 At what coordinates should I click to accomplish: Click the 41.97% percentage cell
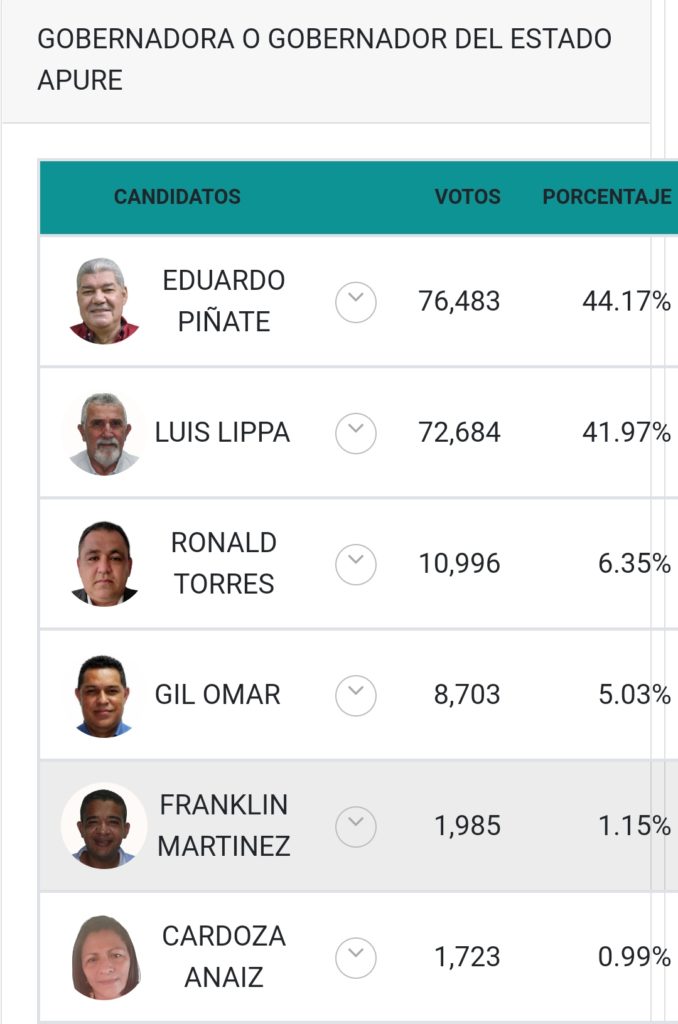point(626,432)
